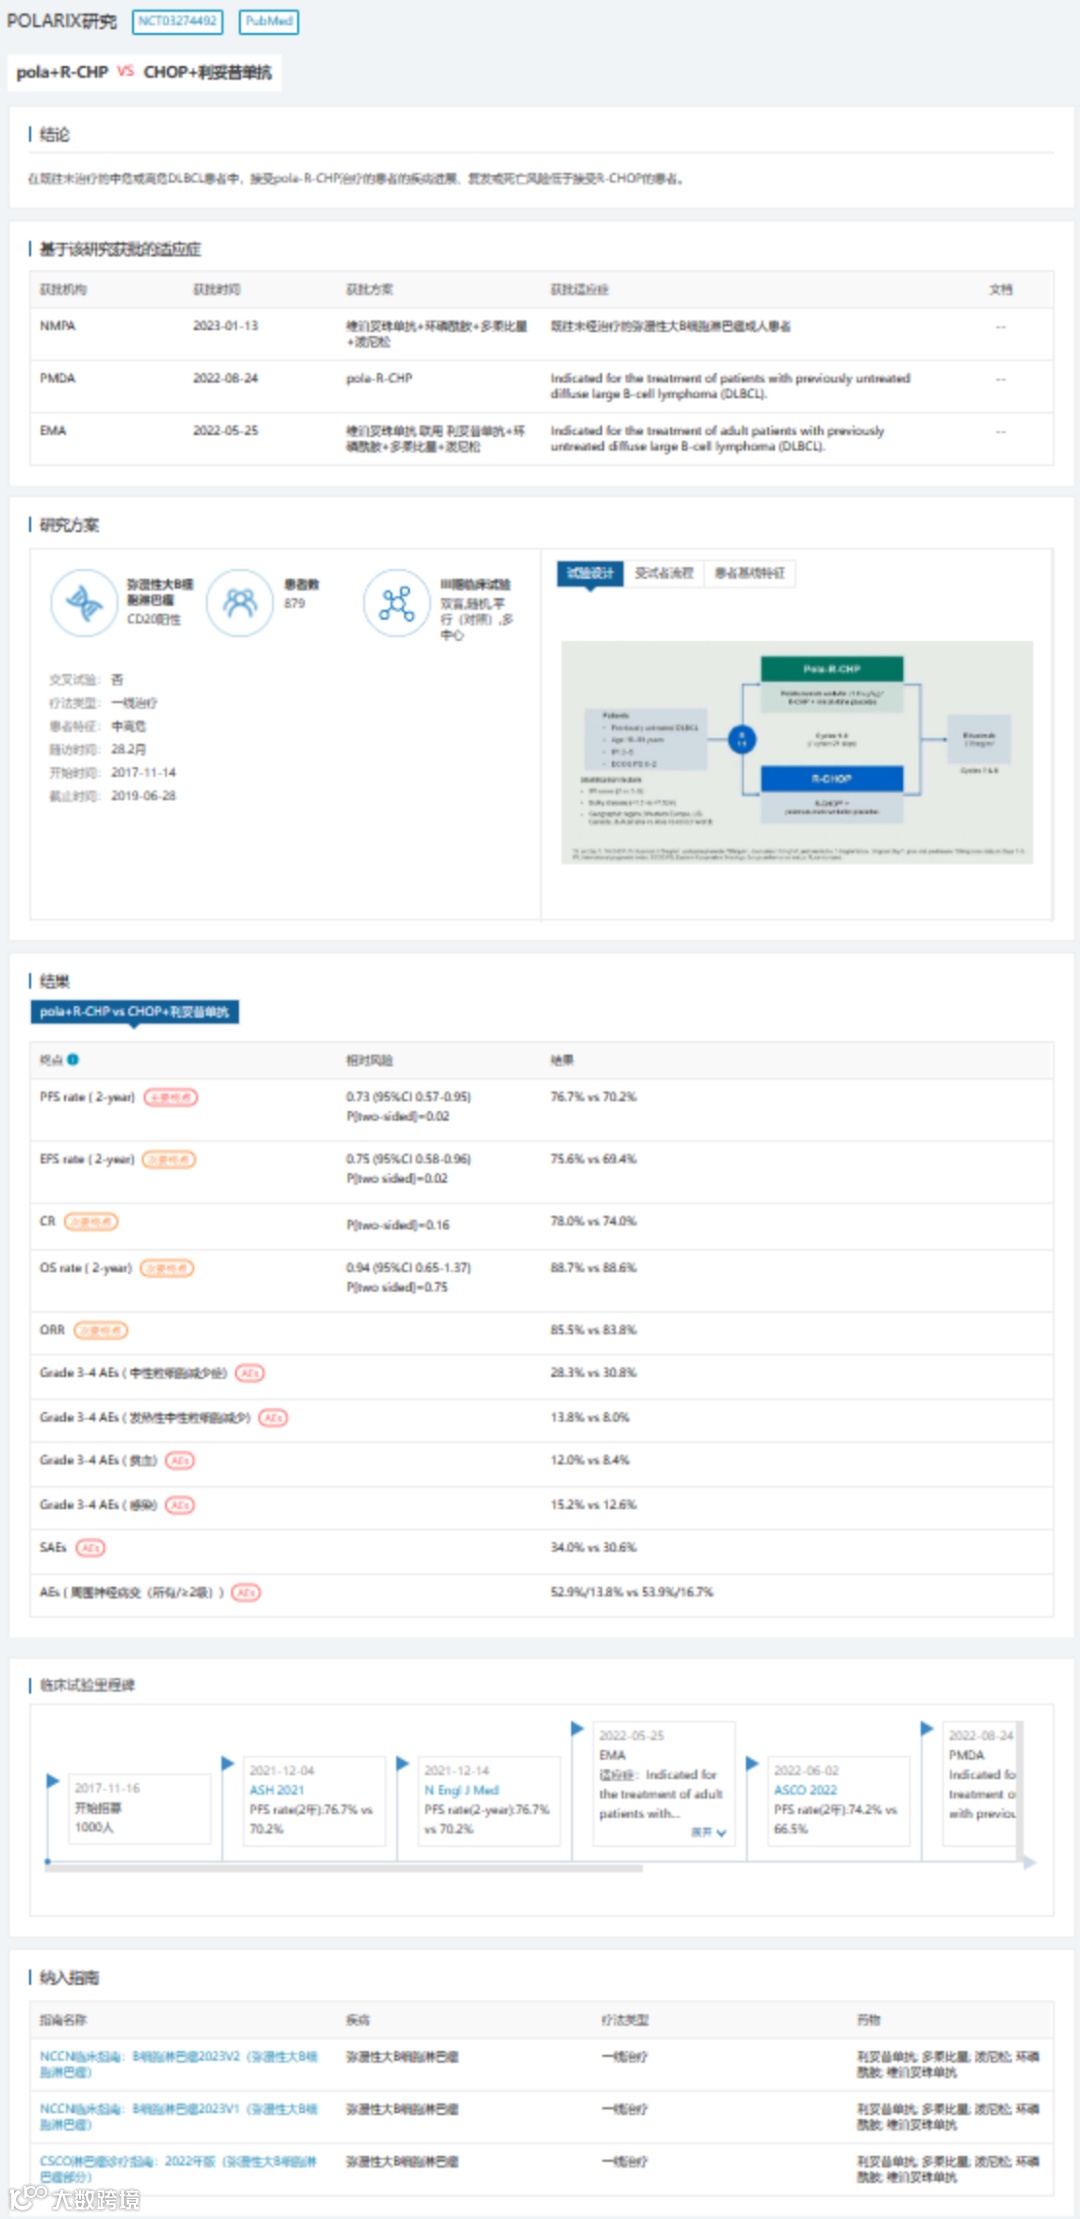Click the POLARIX研究 page title
Viewport: 1080px width, 2219px height.
coord(62,21)
